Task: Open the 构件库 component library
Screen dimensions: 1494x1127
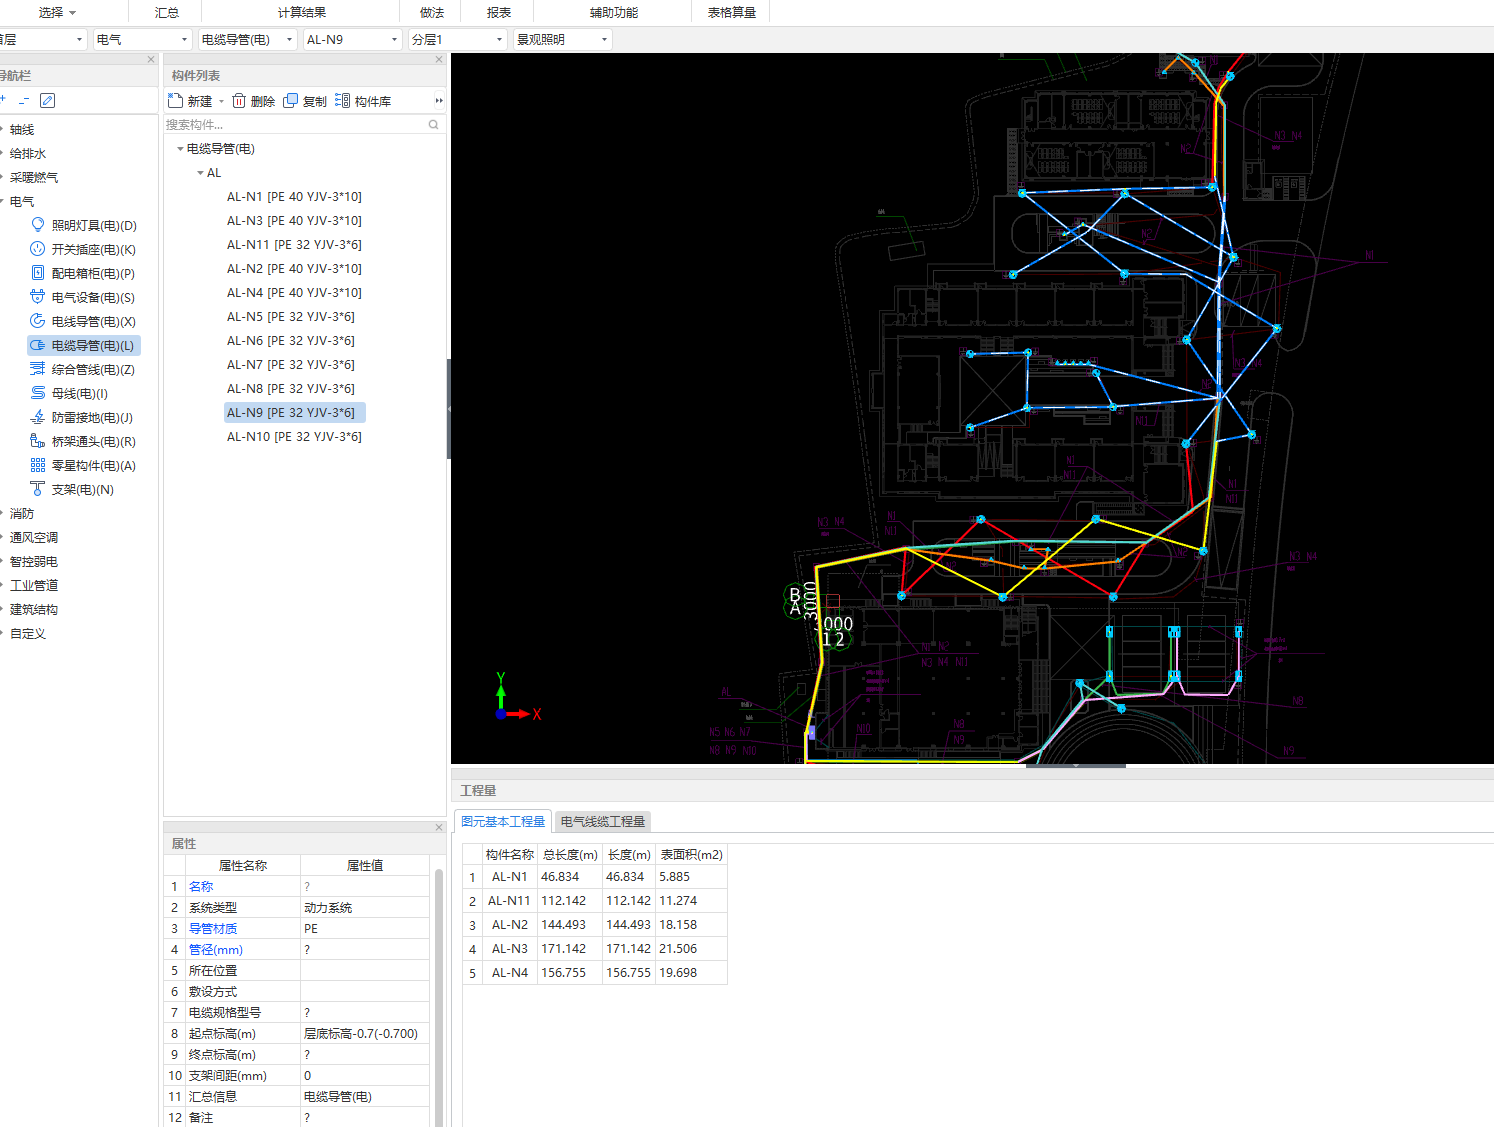Action: tap(363, 101)
